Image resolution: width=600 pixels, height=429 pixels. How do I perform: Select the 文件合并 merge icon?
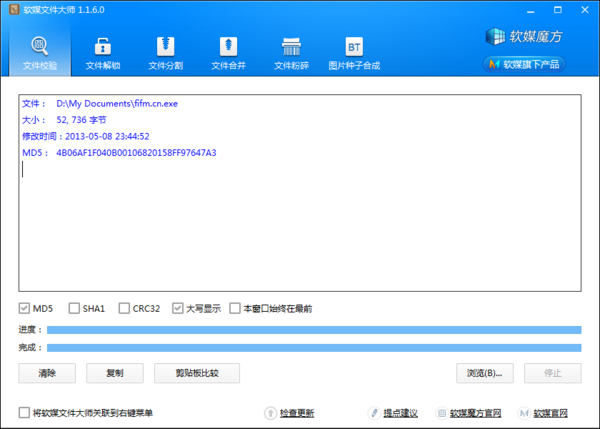click(x=228, y=46)
